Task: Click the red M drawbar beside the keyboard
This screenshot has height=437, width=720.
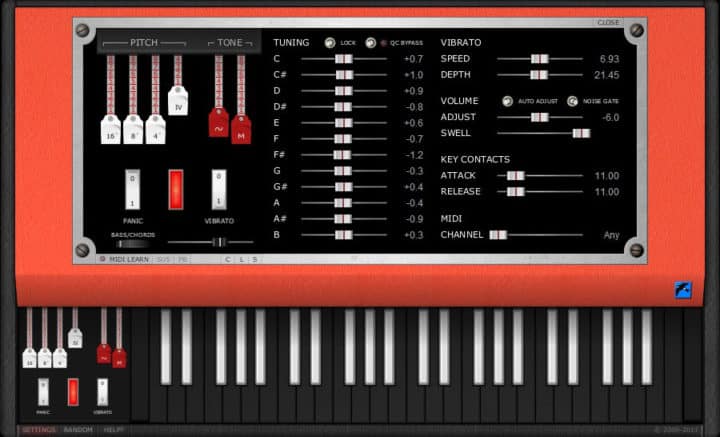Action: coord(119,358)
